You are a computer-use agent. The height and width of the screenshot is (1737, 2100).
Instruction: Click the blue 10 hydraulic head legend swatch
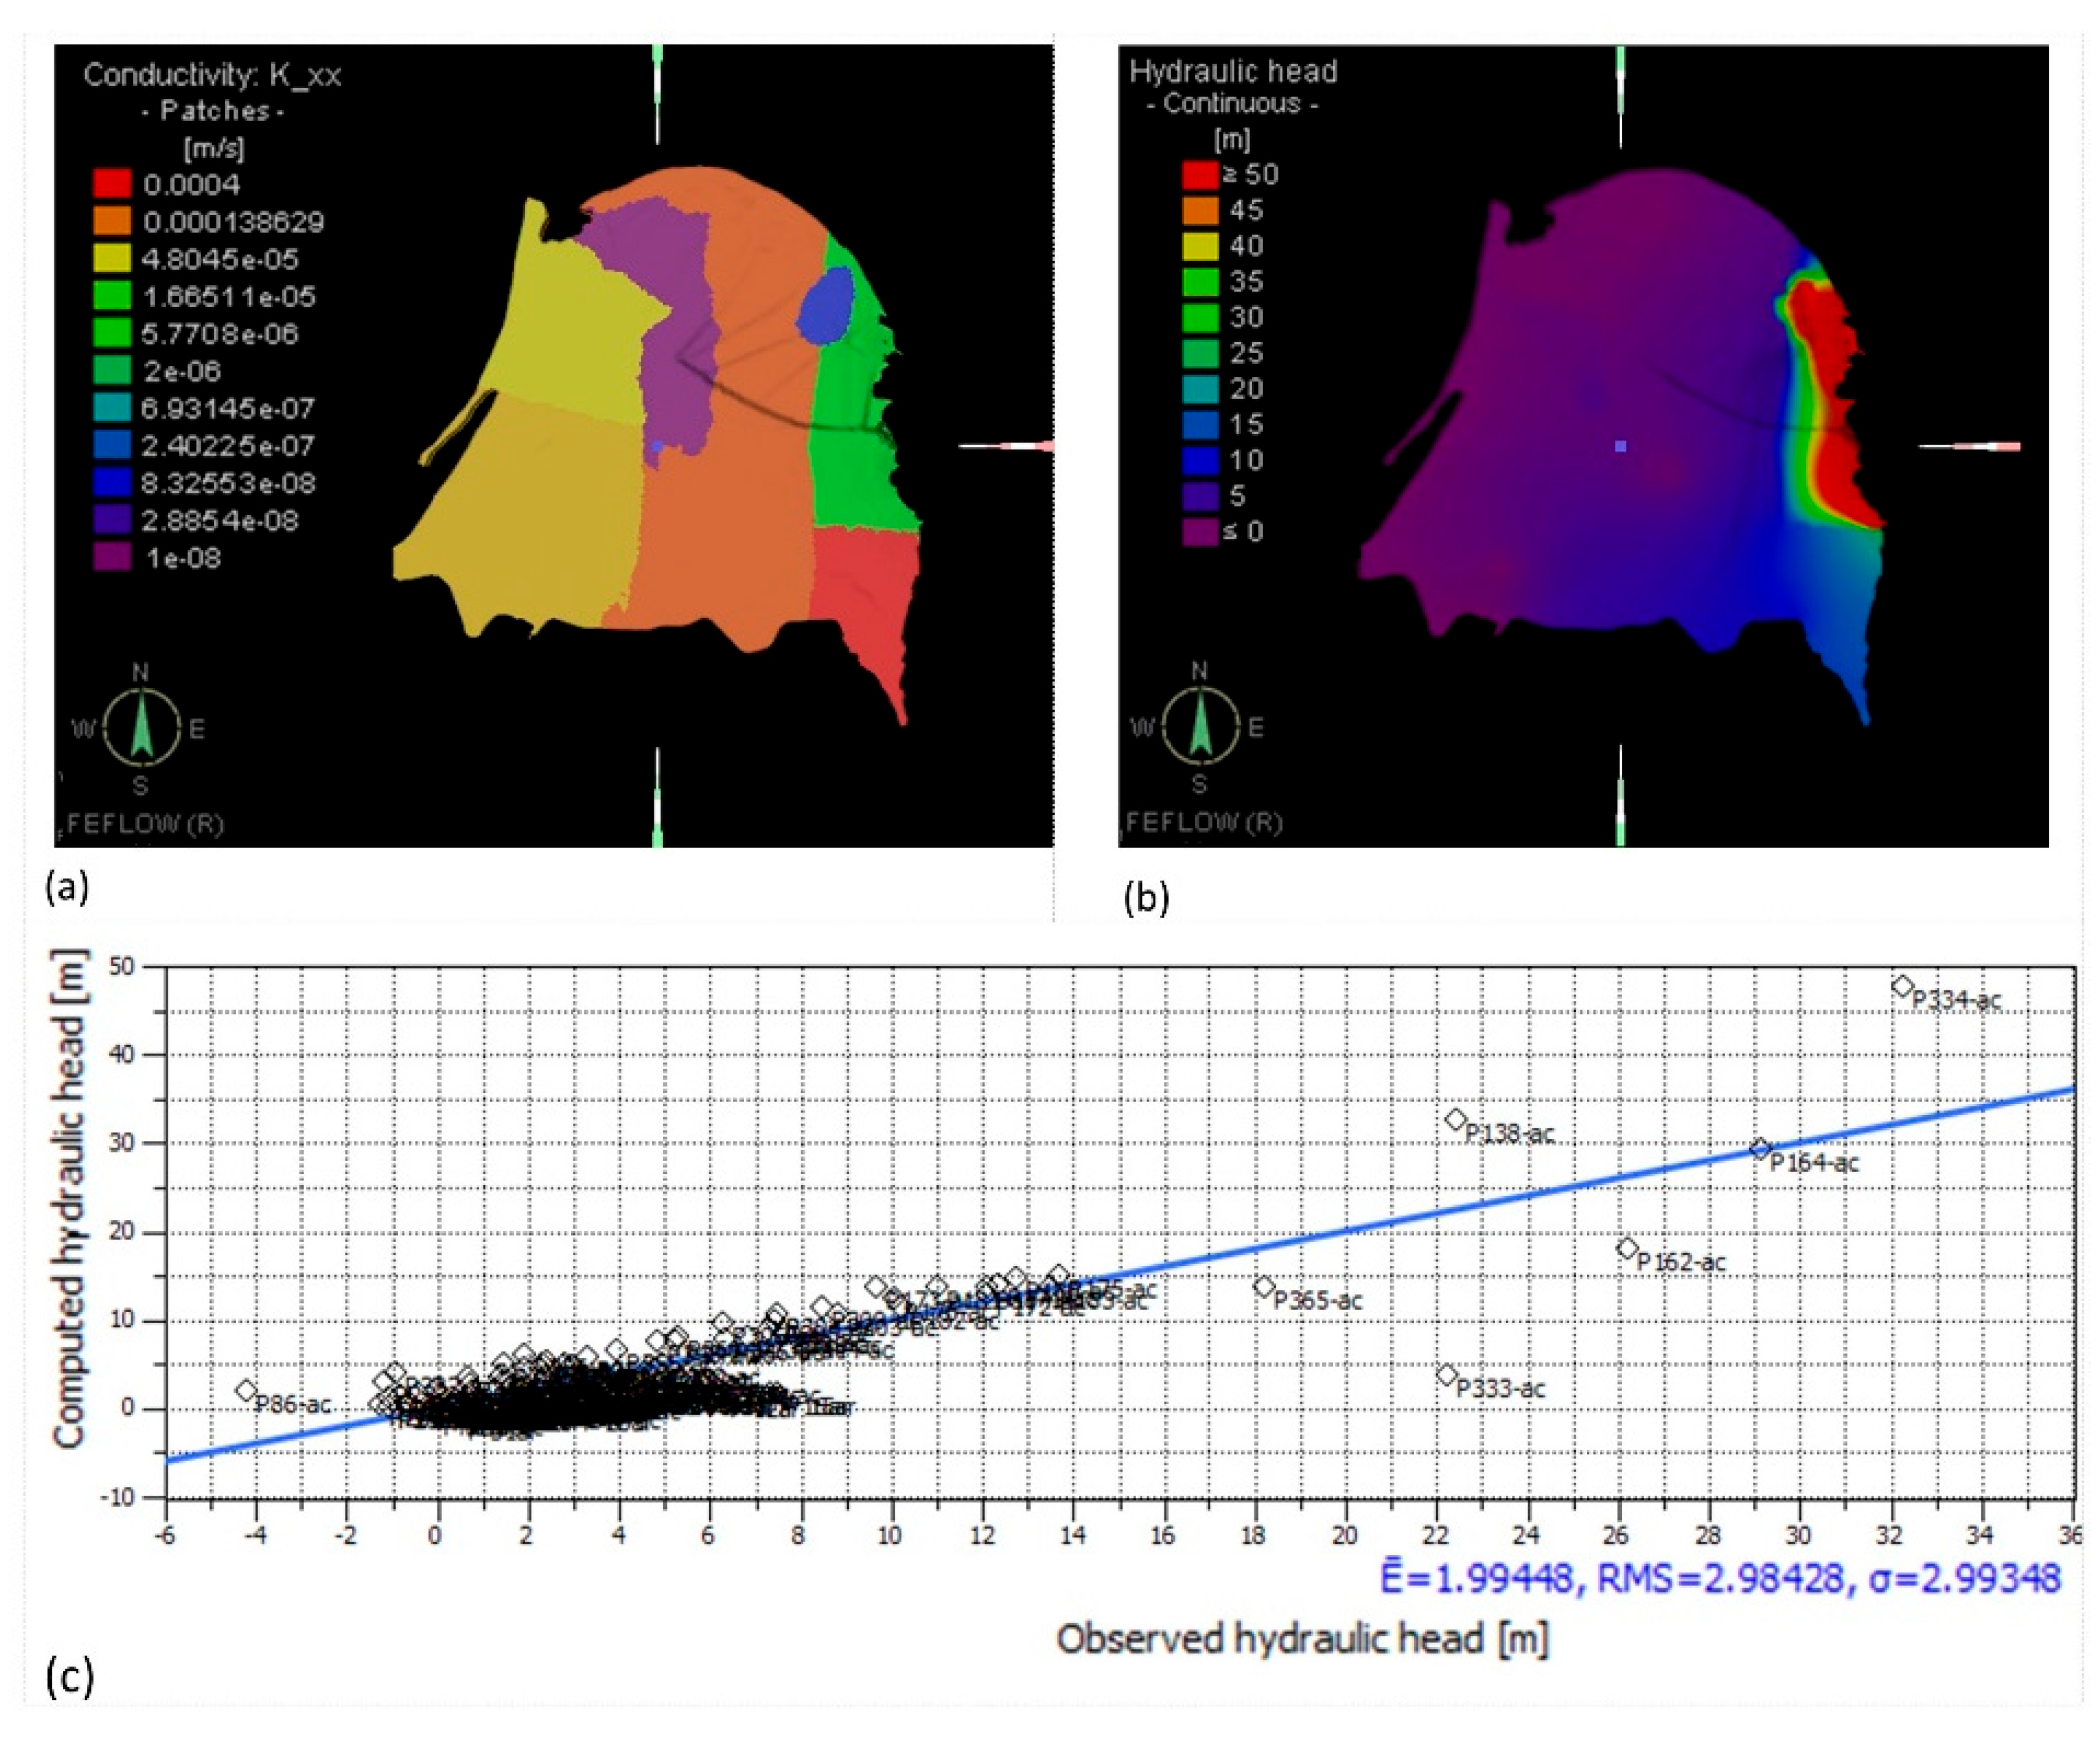coord(1200,460)
